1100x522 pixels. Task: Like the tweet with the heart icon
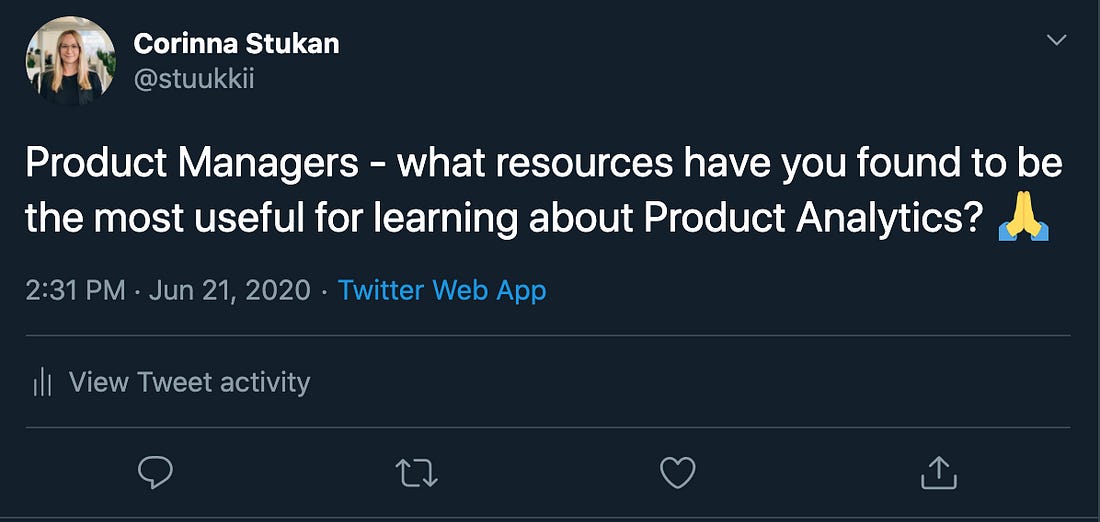[678, 472]
